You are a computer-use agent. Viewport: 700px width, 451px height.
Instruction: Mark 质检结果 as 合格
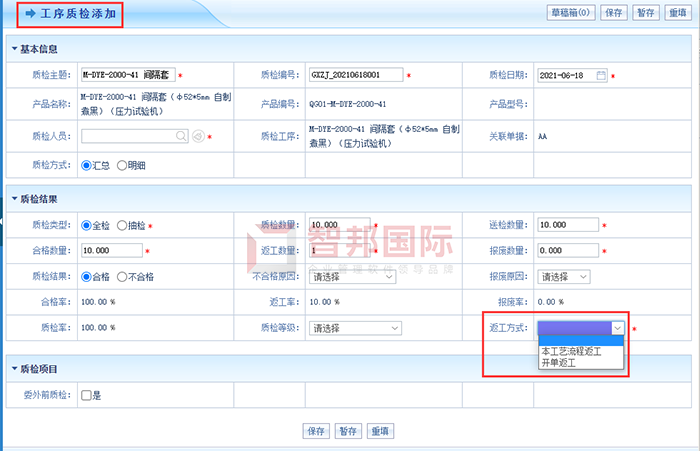[x=86, y=277]
